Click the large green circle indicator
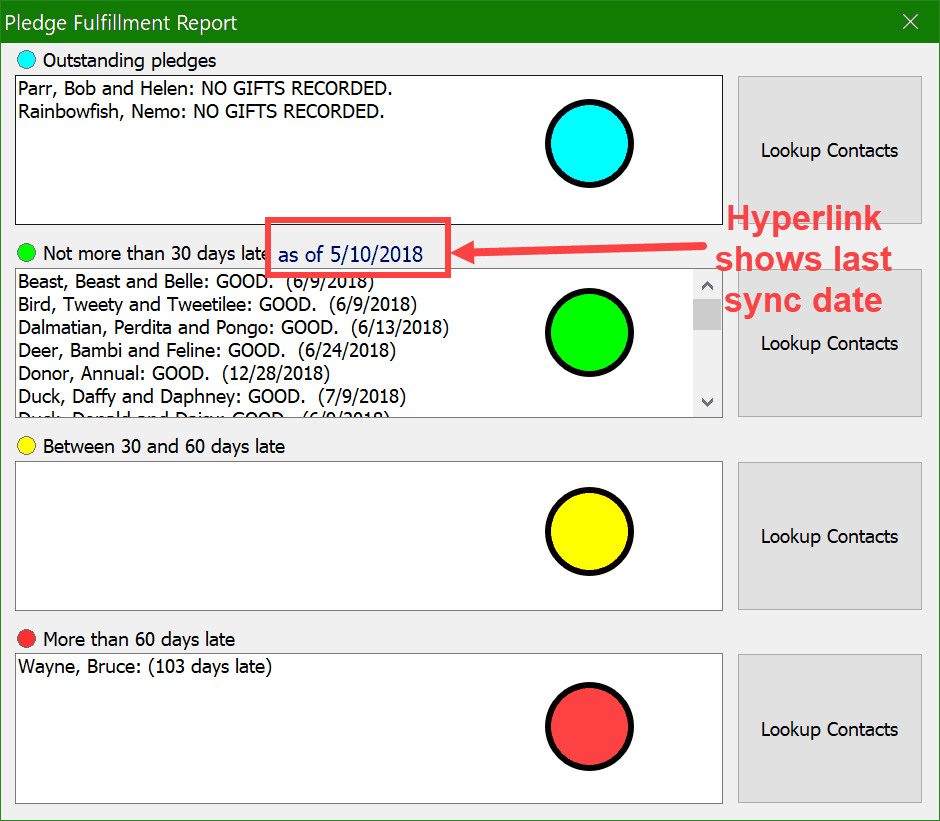 pos(589,333)
